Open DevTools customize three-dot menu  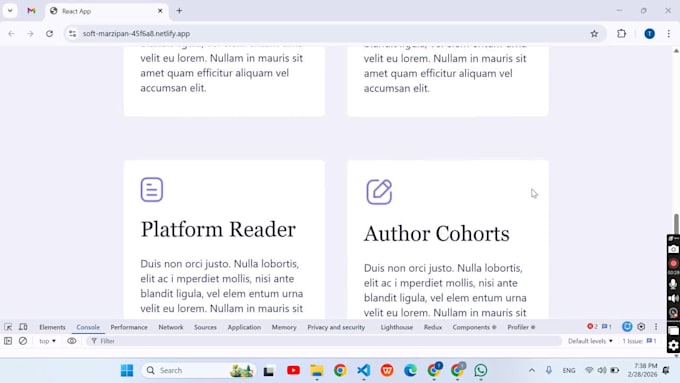[656, 327]
